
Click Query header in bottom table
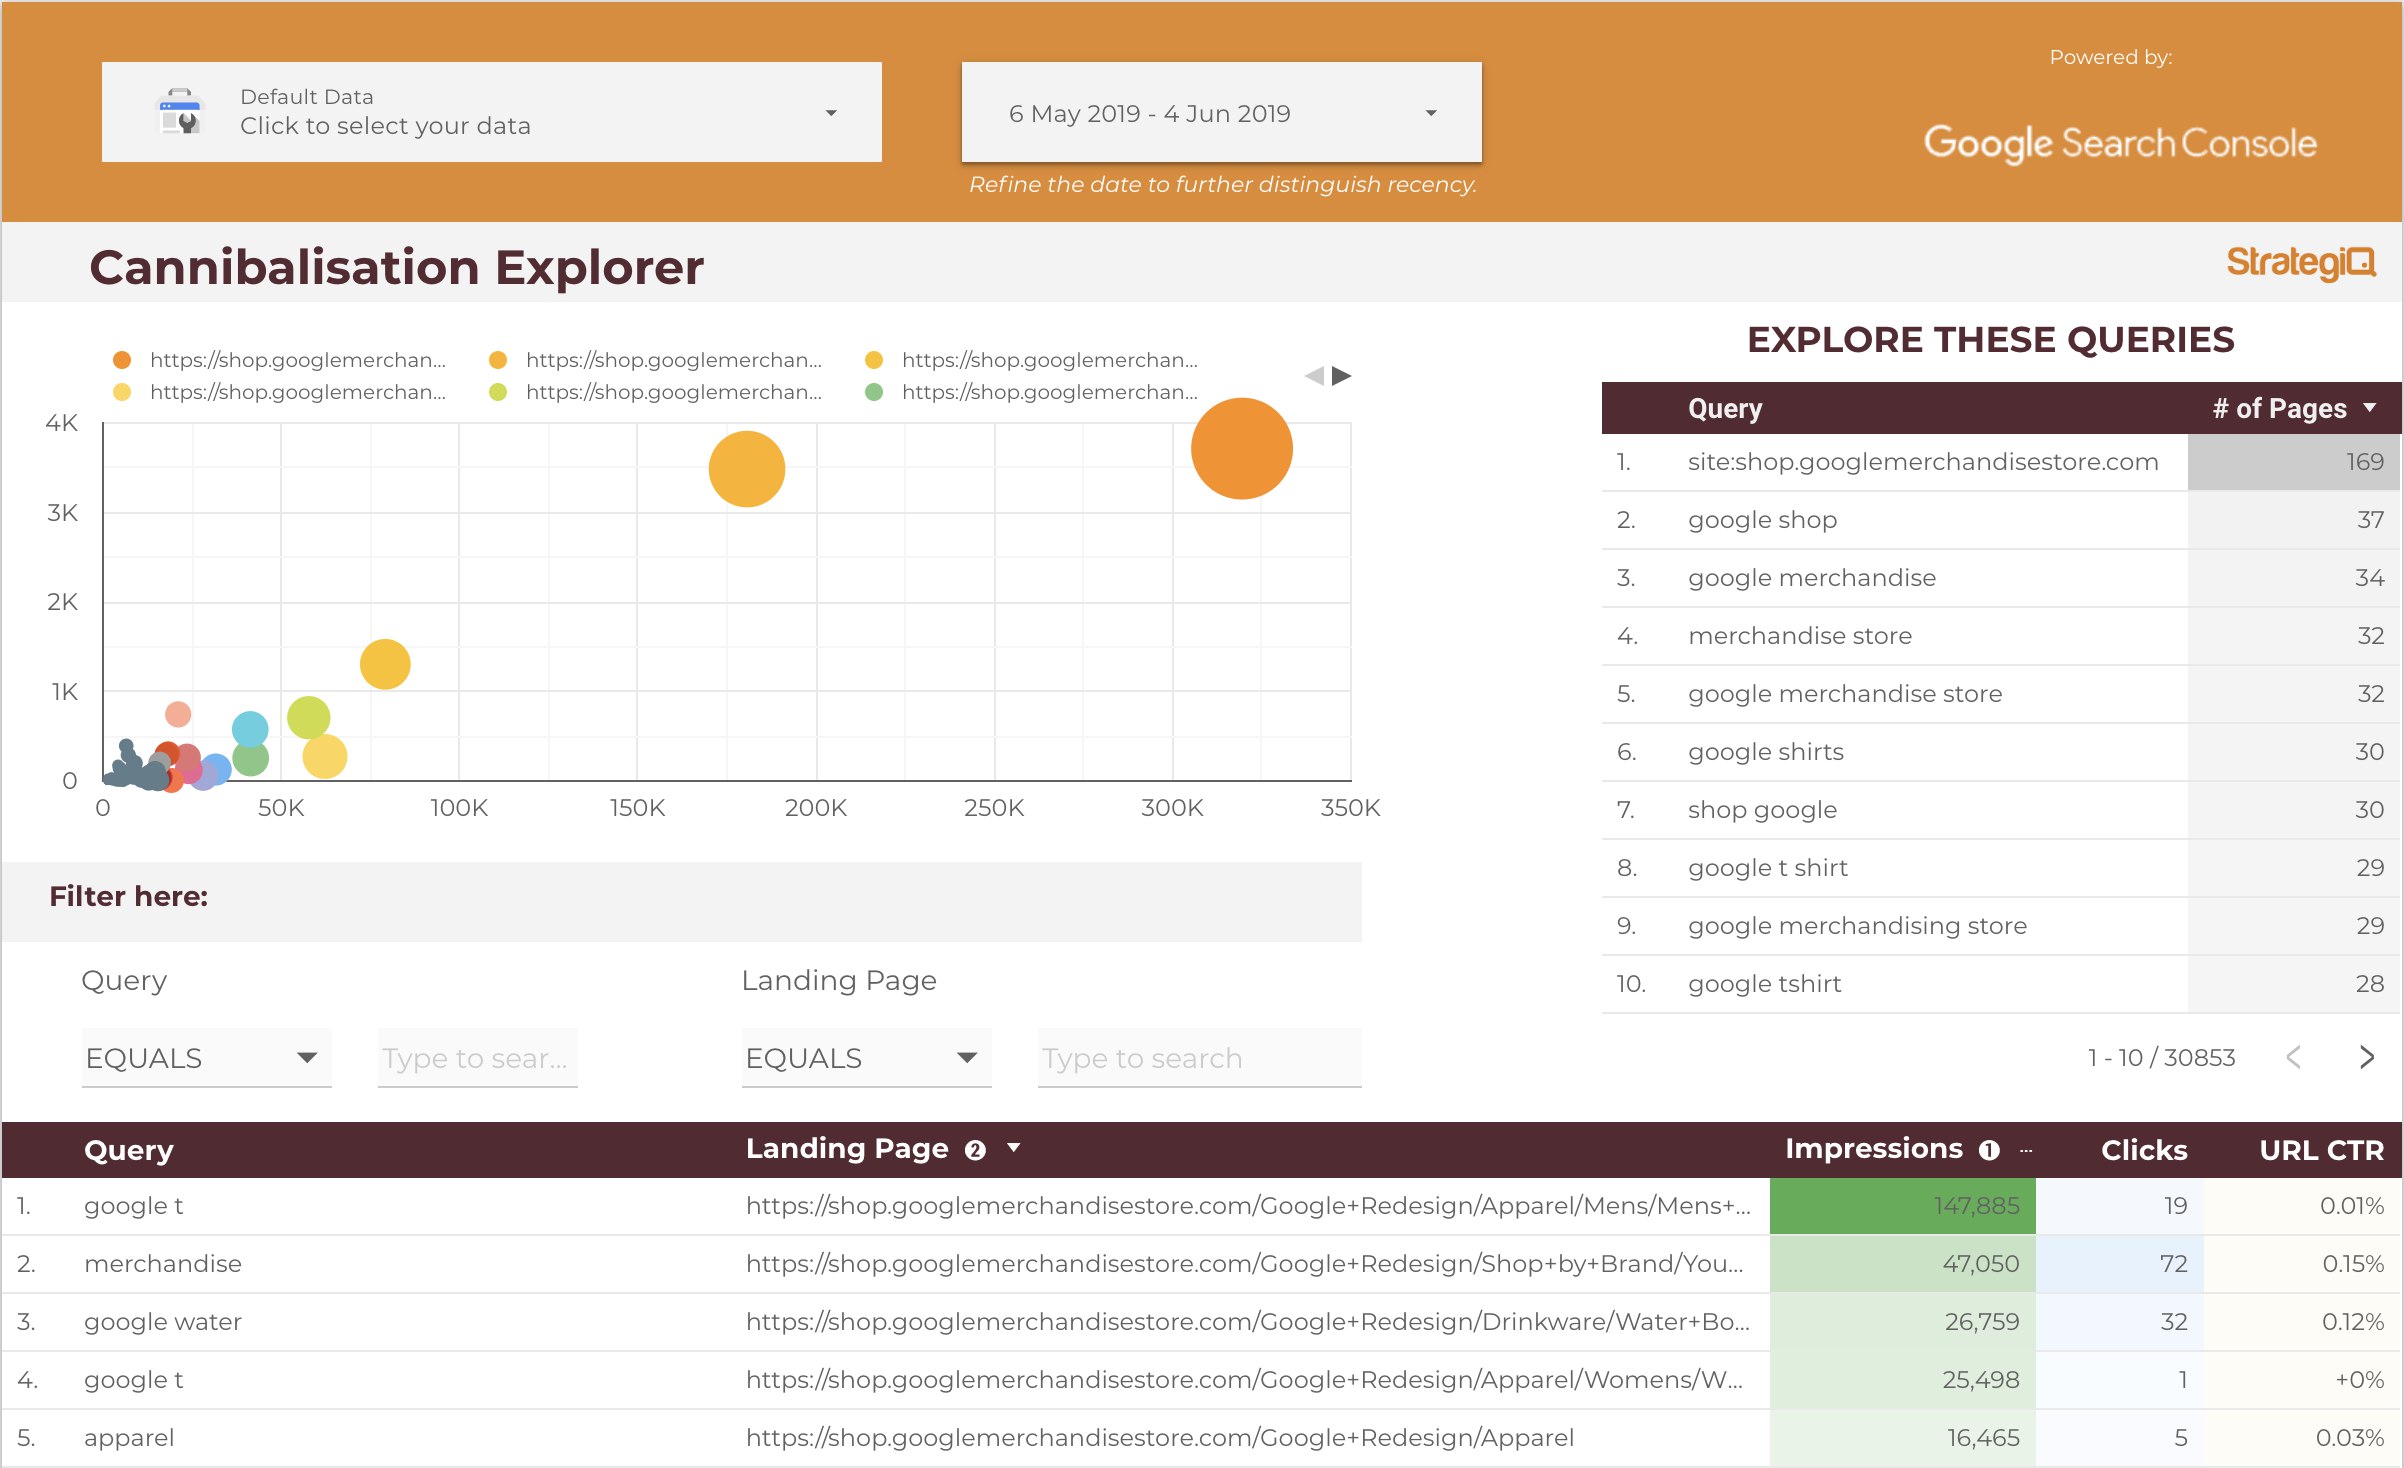[x=128, y=1150]
